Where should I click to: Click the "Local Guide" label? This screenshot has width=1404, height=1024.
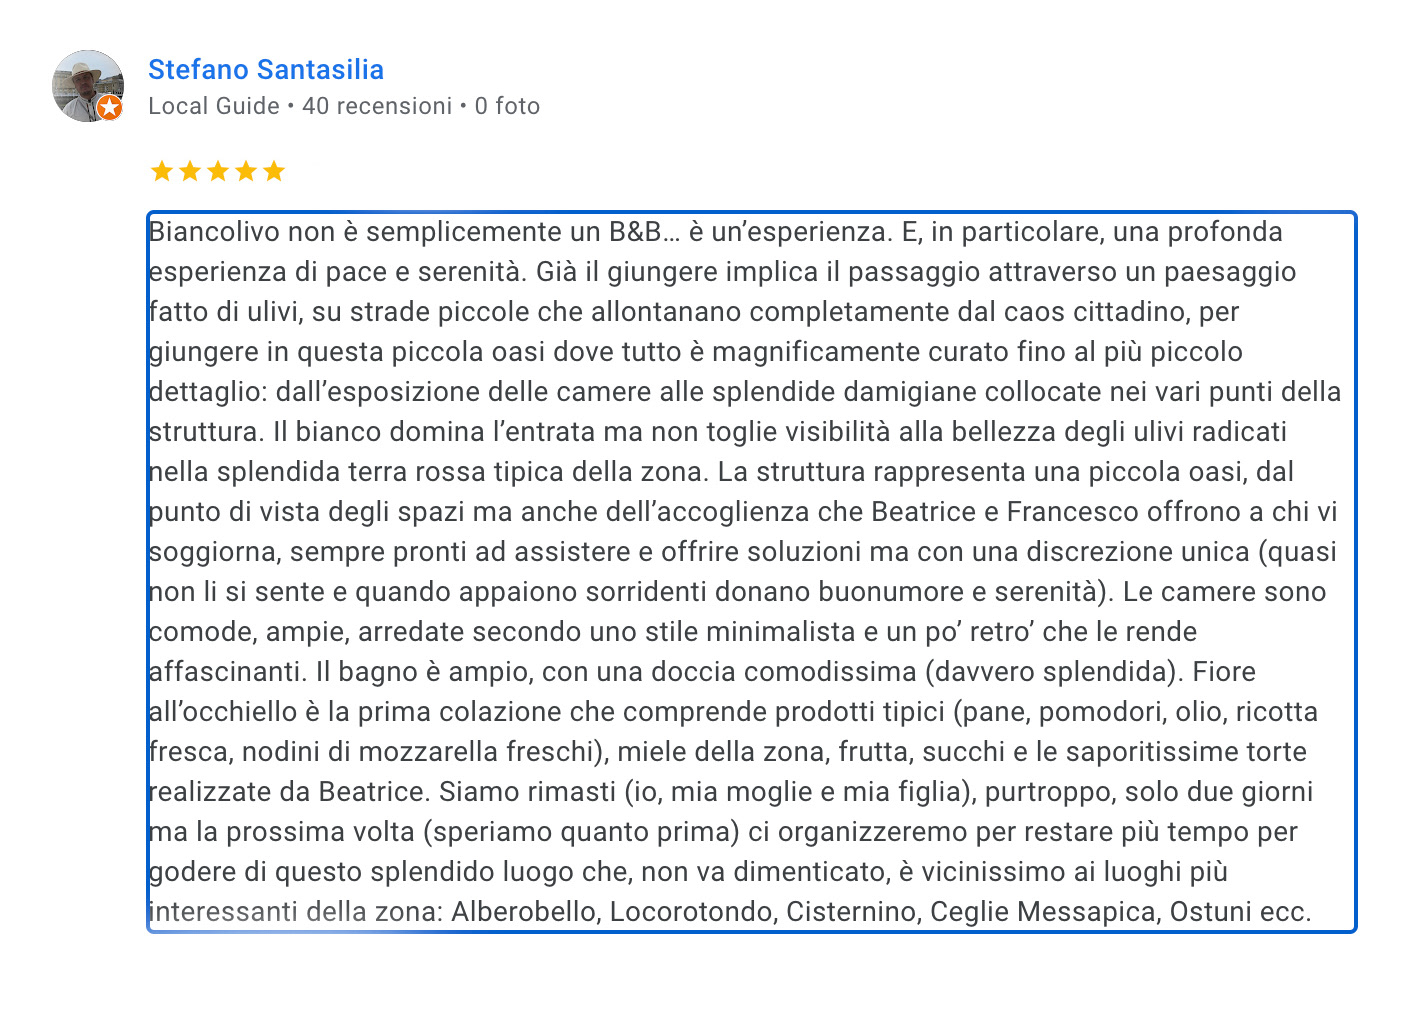214,106
